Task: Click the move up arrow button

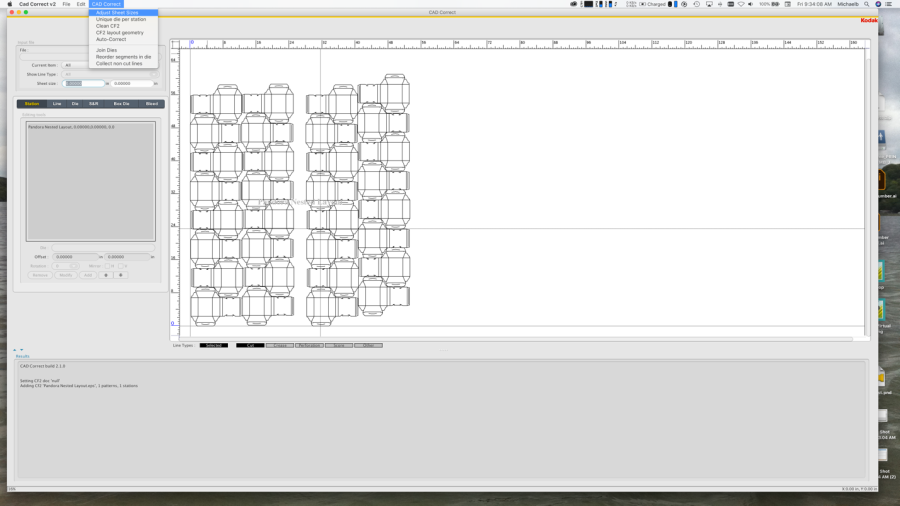Action: tap(106, 275)
